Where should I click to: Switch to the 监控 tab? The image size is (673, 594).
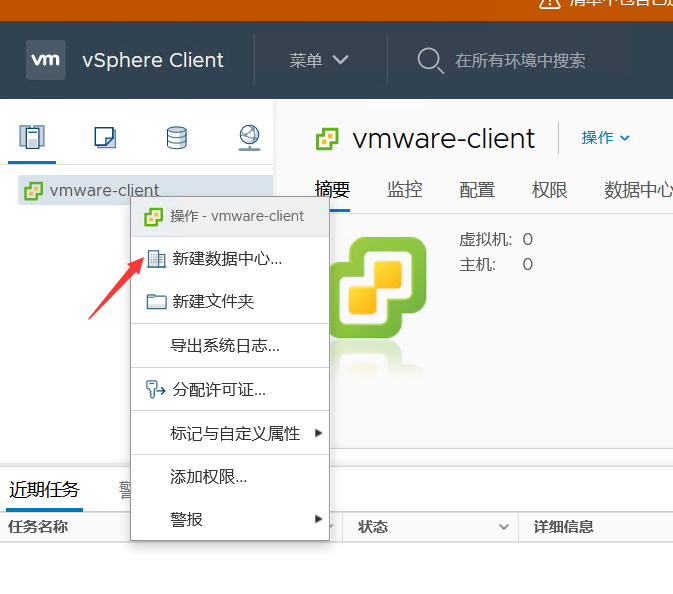pos(405,190)
